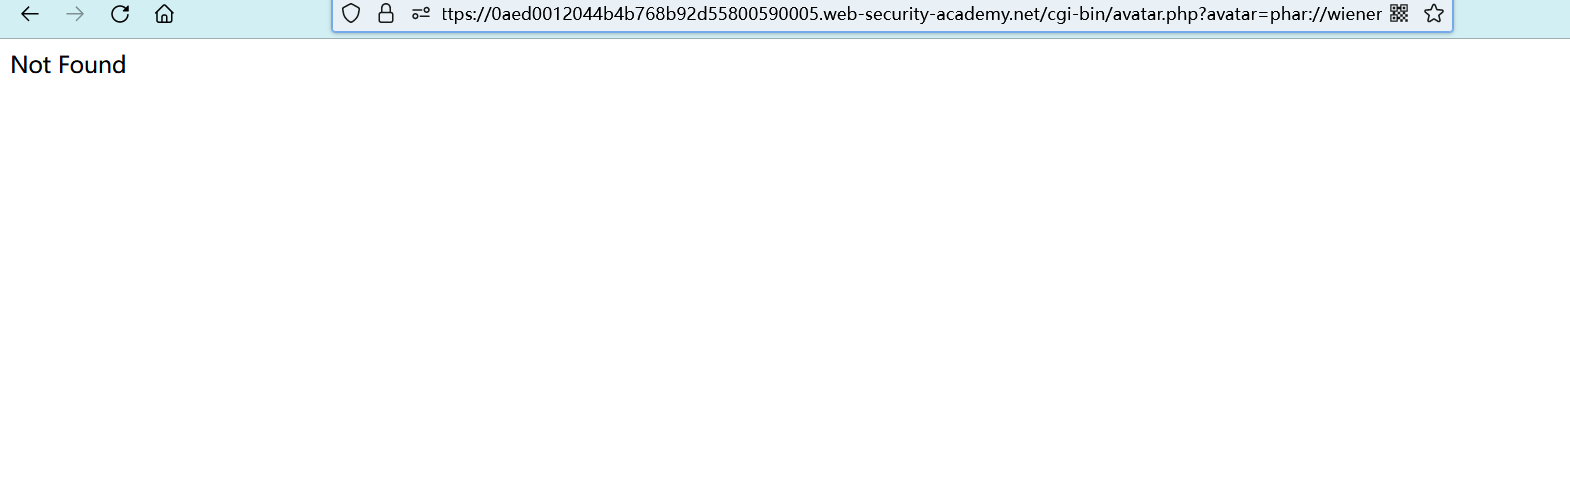This screenshot has width=1570, height=503.
Task: Click the forward navigation arrow
Action: click(75, 14)
